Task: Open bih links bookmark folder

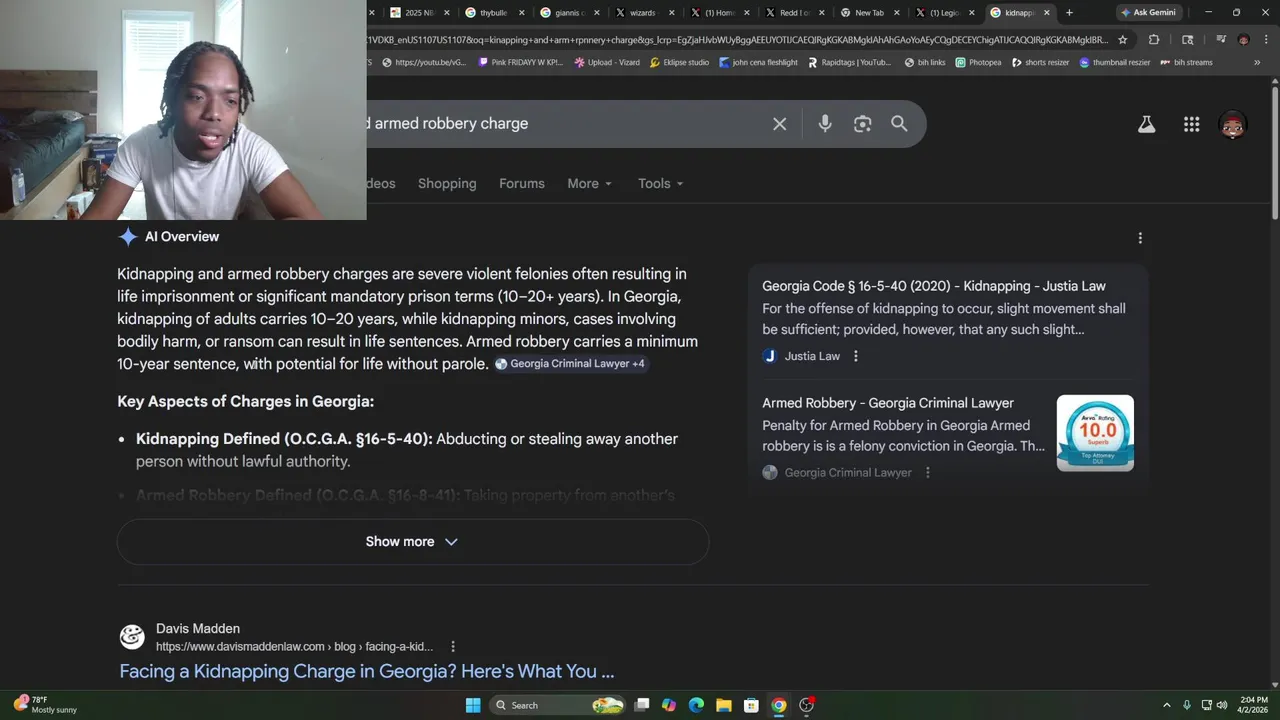Action: [x=925, y=62]
